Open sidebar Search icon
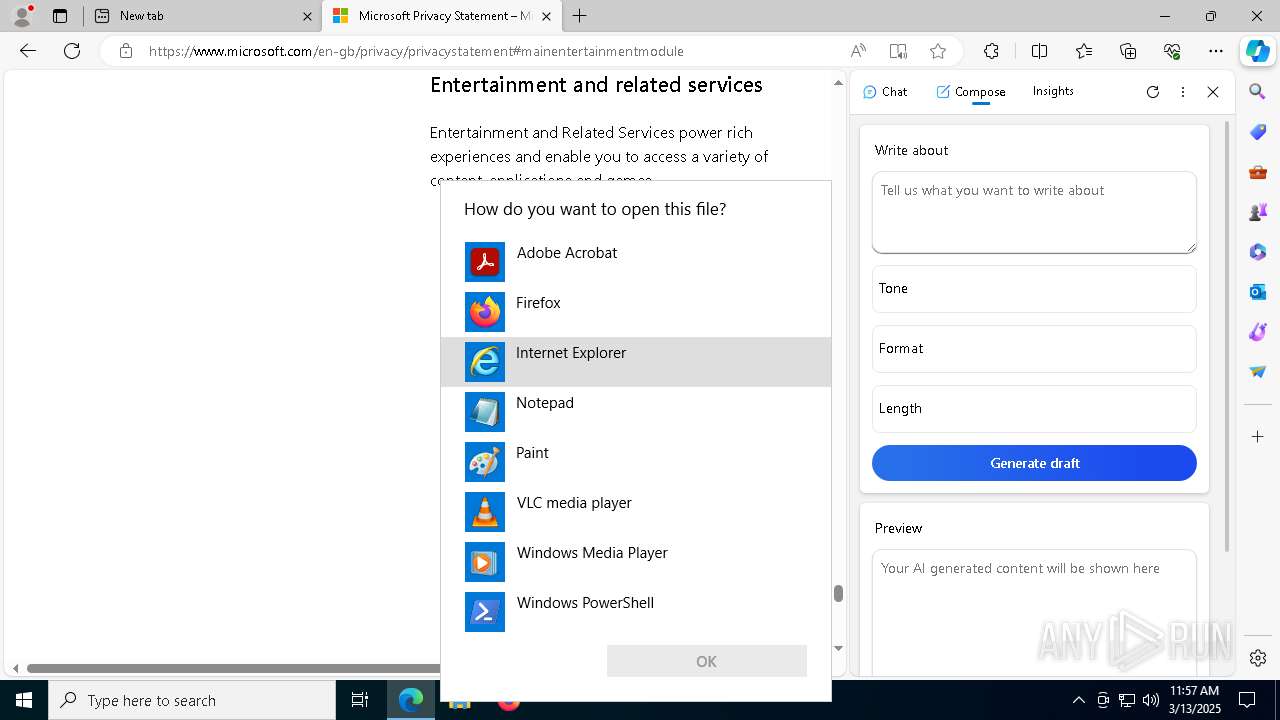Screen dimensions: 1280x720 pos(1258,92)
